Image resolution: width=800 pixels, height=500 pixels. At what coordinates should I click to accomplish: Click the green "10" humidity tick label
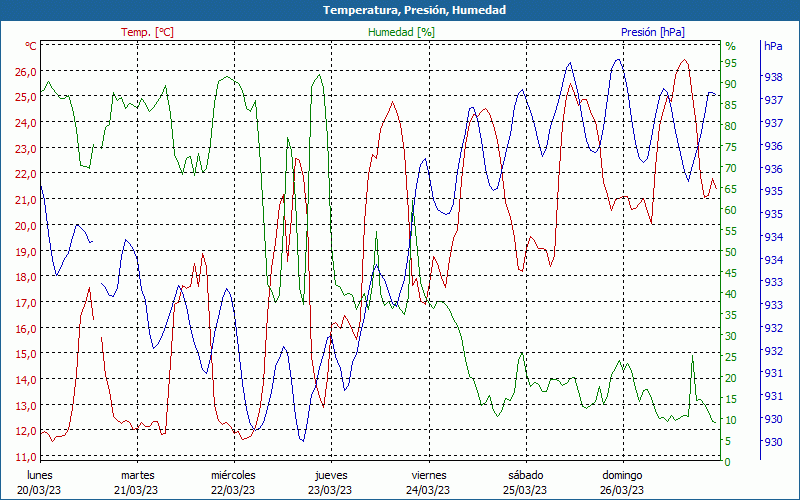731,420
